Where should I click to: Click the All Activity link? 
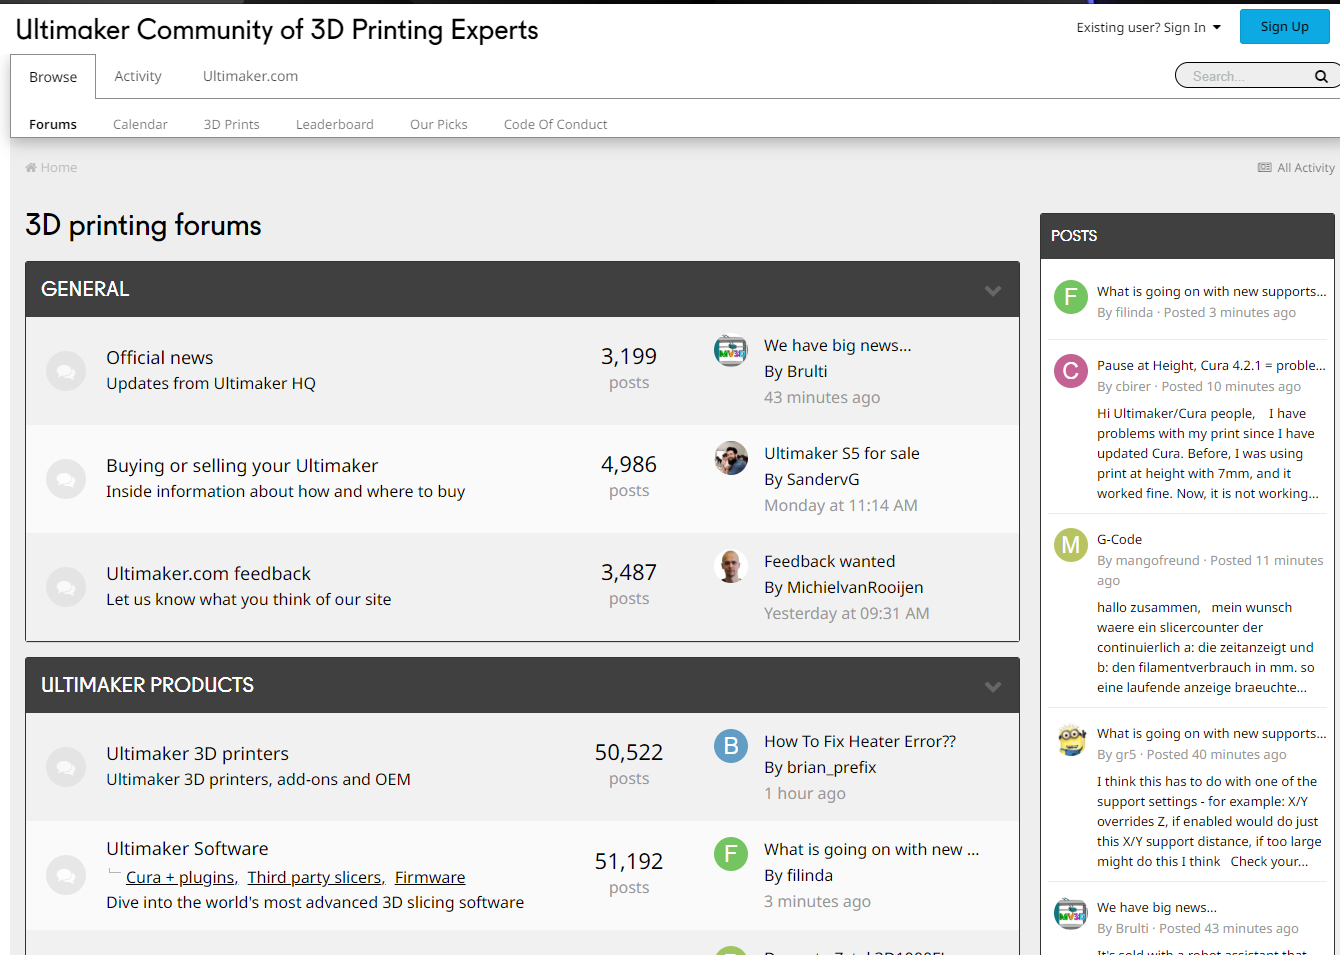(x=1296, y=168)
